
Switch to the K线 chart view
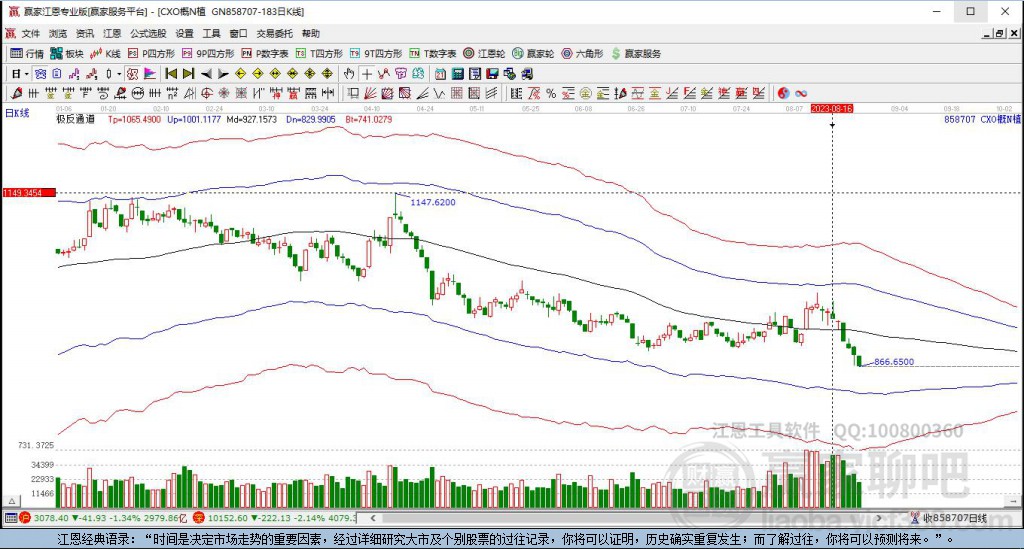click(105, 54)
